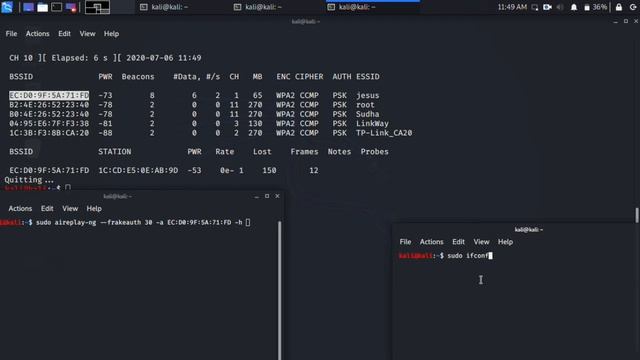
Task: Click highlighted BSSID EC:D0:9F:5A:71:FD in the network table
Action: pos(49,95)
